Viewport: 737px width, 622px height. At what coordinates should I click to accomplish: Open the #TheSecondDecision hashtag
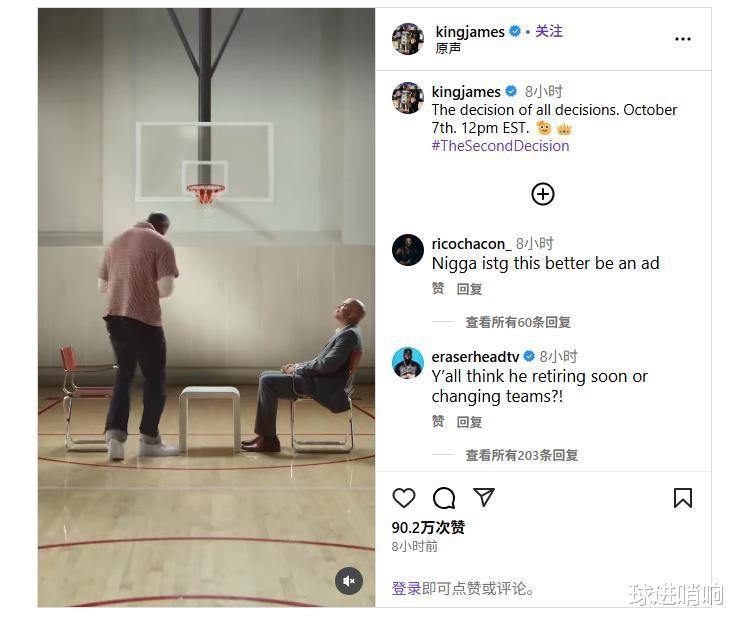[x=500, y=146]
